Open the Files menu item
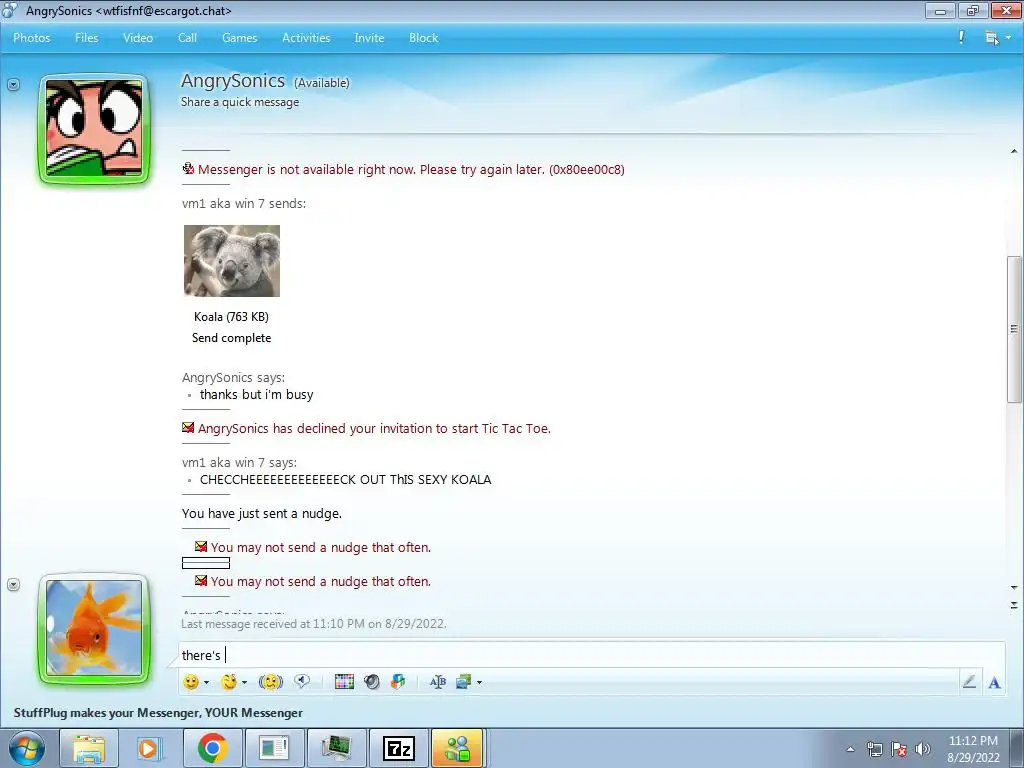Screen dimensions: 1024x768 pyautogui.click(x=86, y=38)
